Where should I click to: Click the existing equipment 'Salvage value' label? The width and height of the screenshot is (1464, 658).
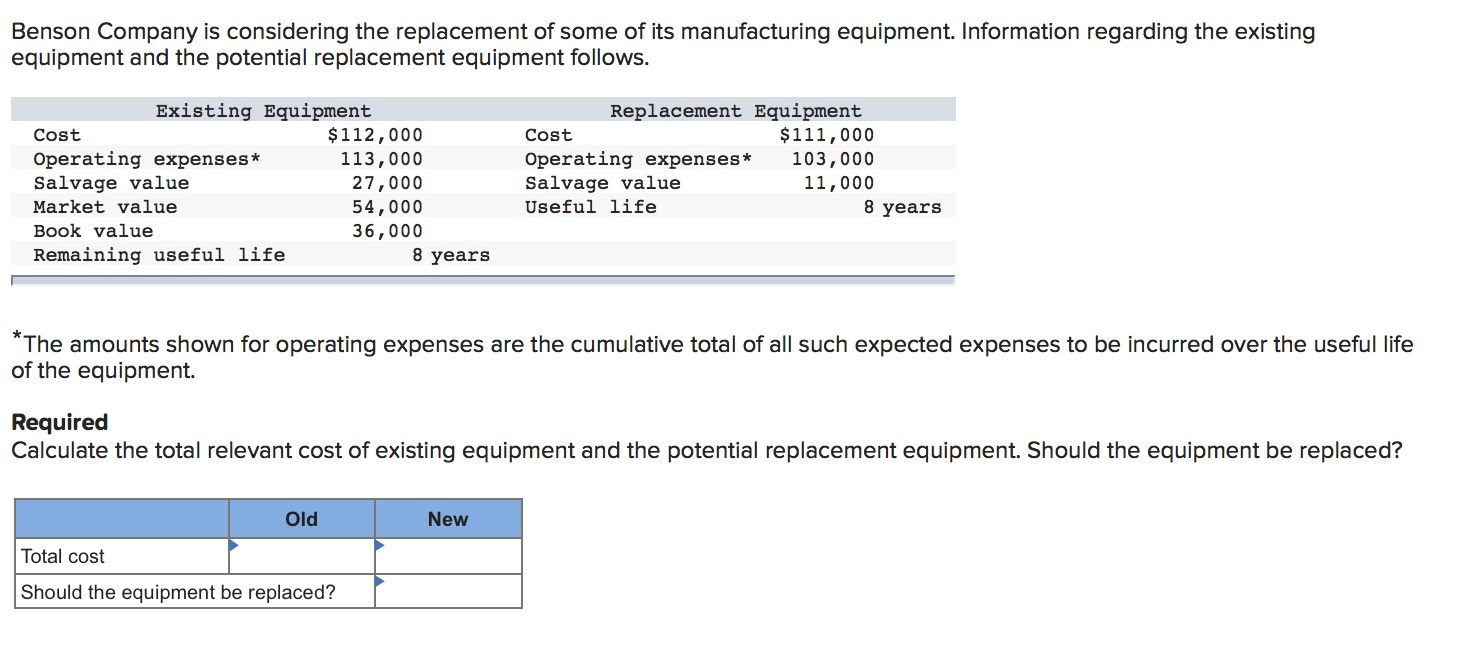(x=111, y=183)
